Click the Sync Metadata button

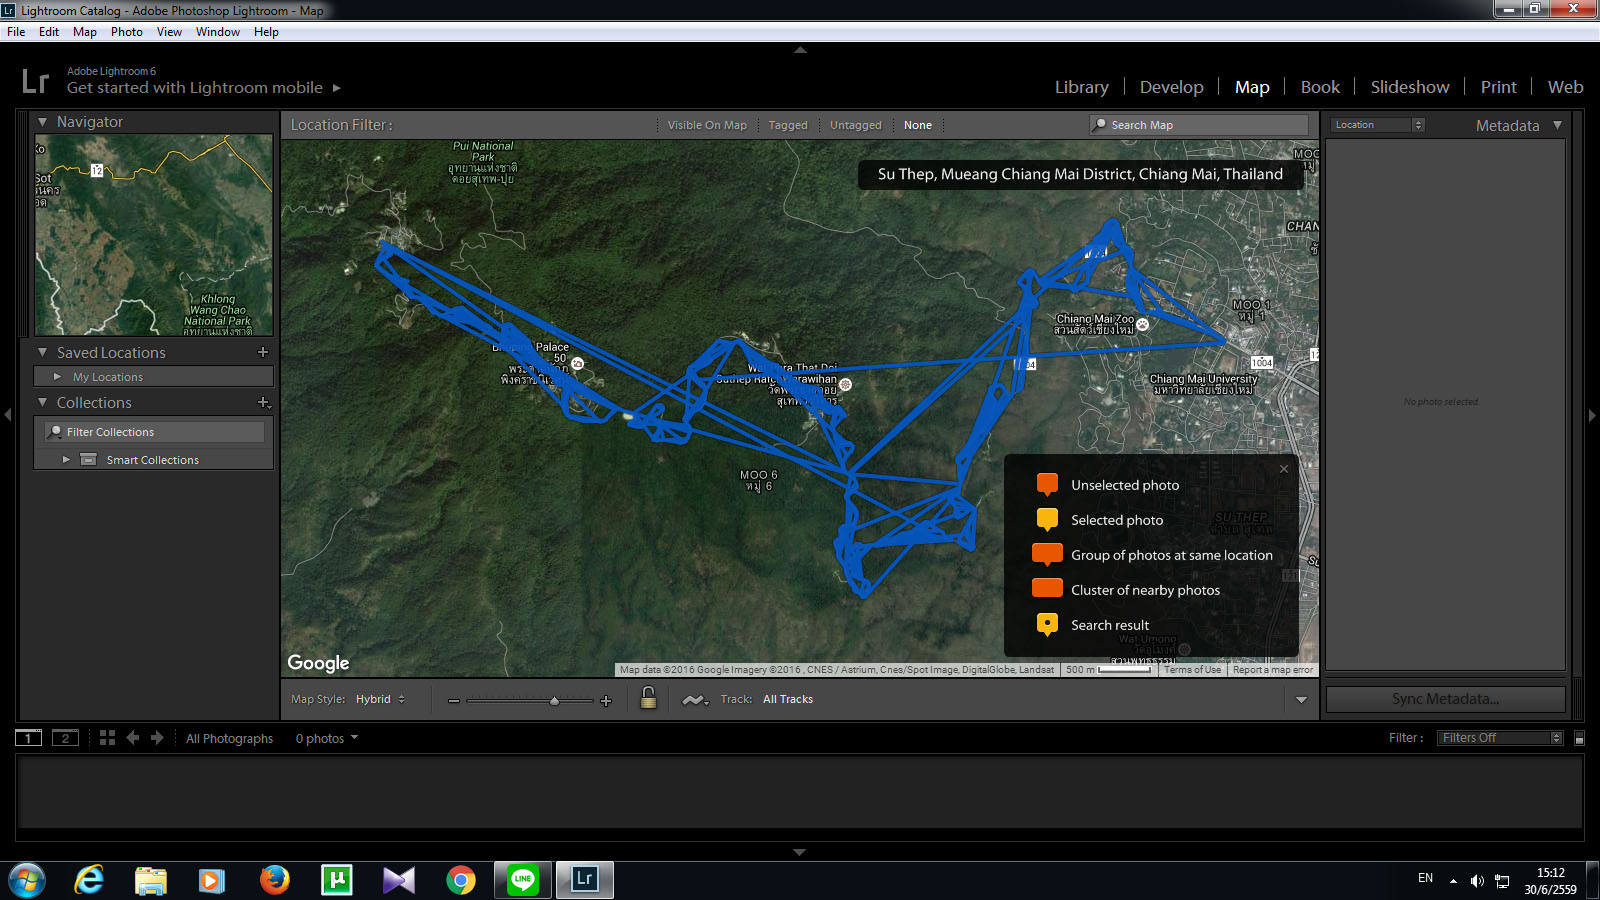(x=1445, y=699)
